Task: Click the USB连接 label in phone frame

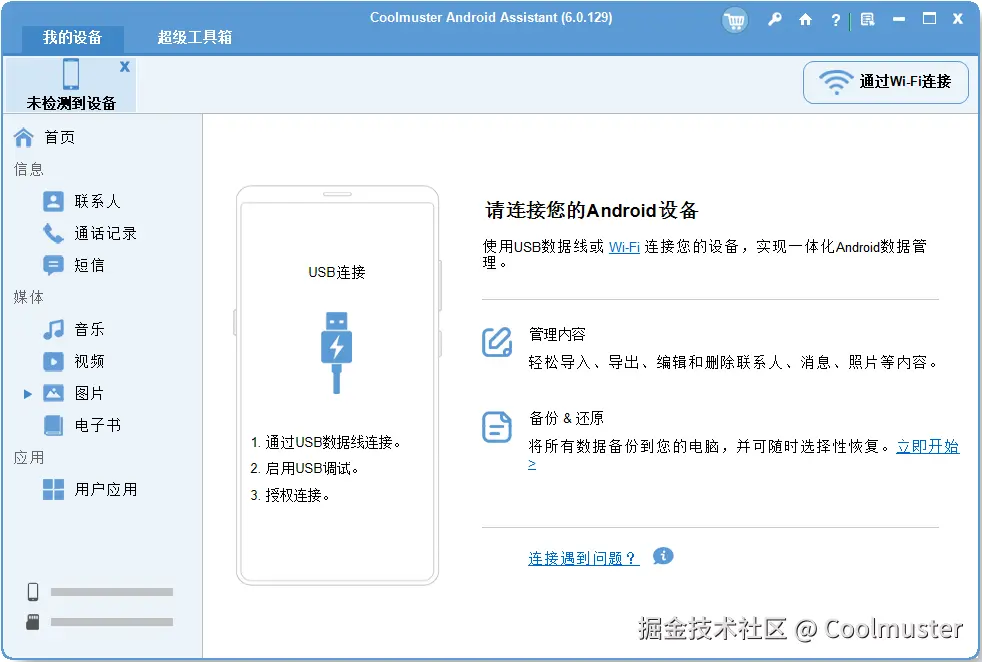Action: pyautogui.click(x=337, y=272)
